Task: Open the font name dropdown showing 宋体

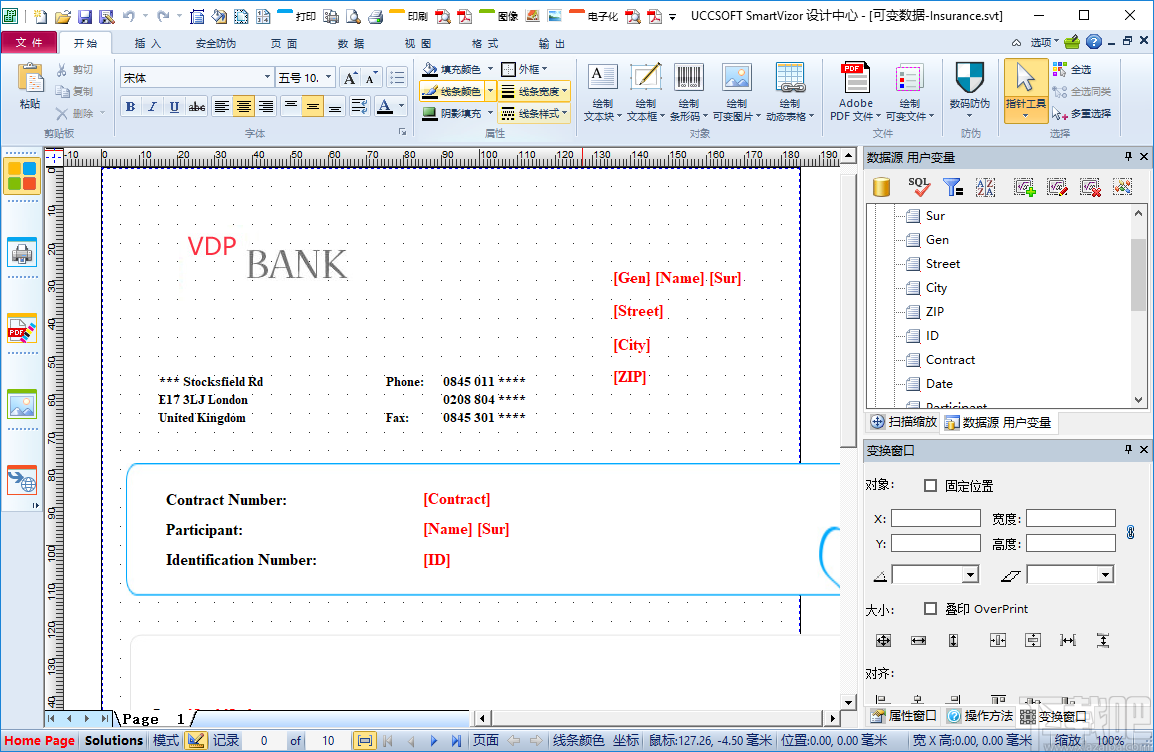Action: click(x=267, y=76)
